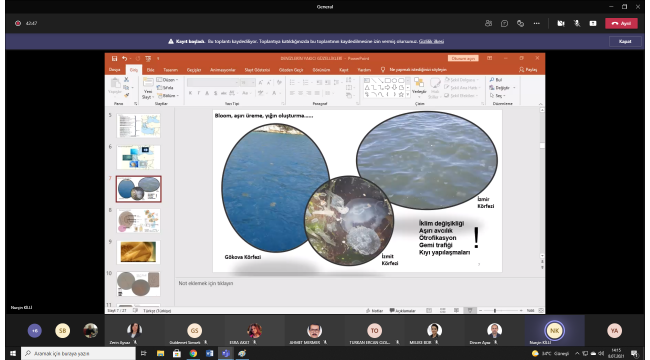Switch to the Slayt Gösterisi tab
This screenshot has height=360, width=650.
[x=257, y=70]
